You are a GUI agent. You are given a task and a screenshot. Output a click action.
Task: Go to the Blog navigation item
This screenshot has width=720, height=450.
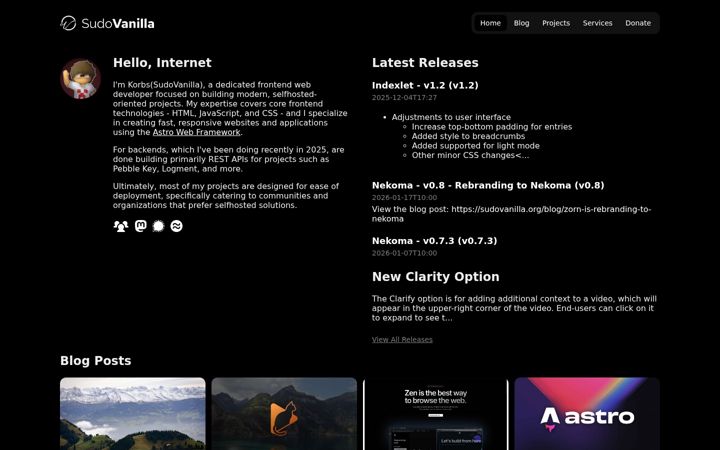[521, 23]
